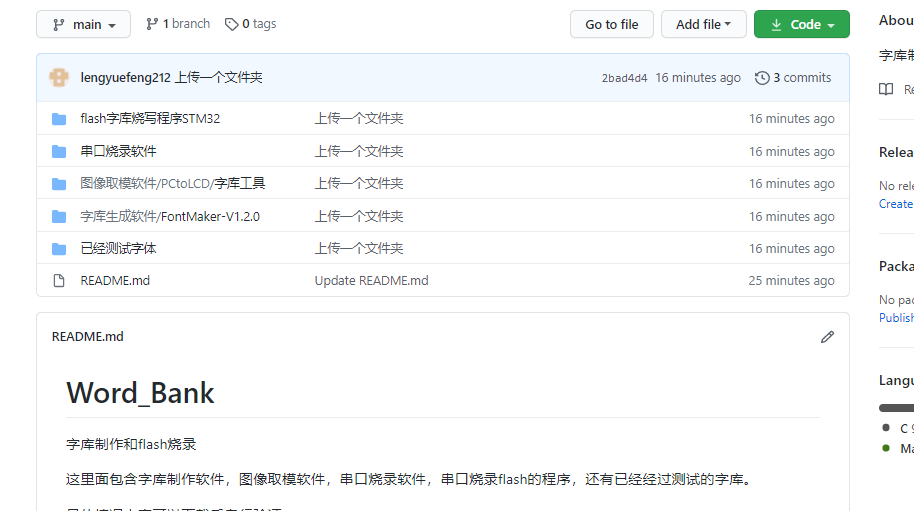Click the git branch icon beside 1 branch
Image resolution: width=914 pixels, height=511 pixels.
click(x=152, y=24)
